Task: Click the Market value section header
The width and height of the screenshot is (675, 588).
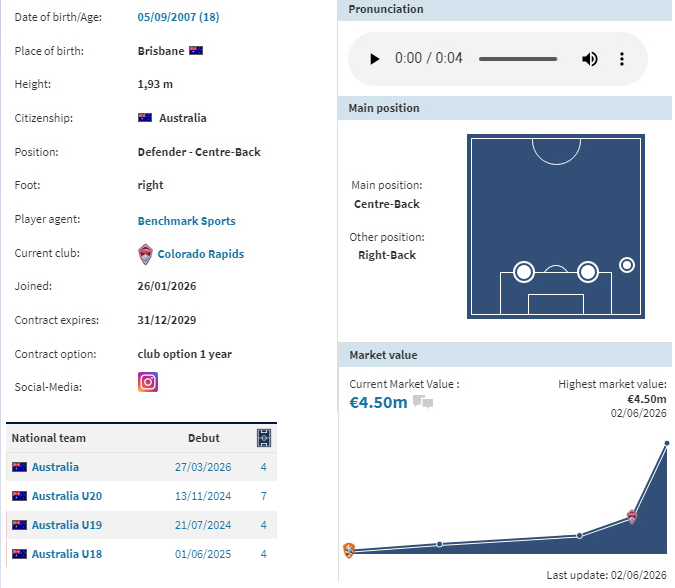Action: 505,355
